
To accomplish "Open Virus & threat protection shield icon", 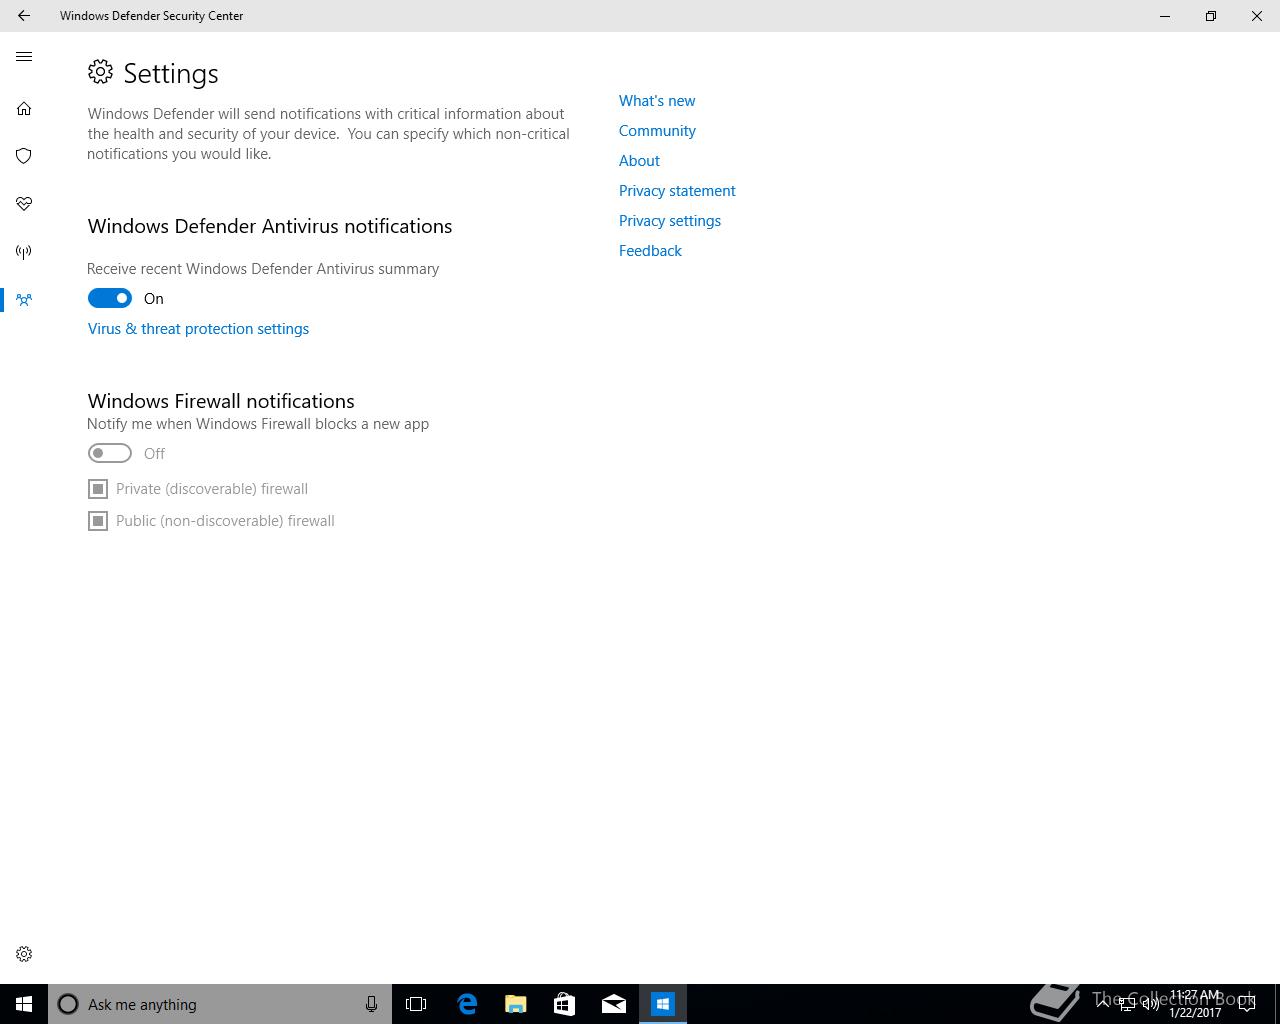I will (x=24, y=156).
